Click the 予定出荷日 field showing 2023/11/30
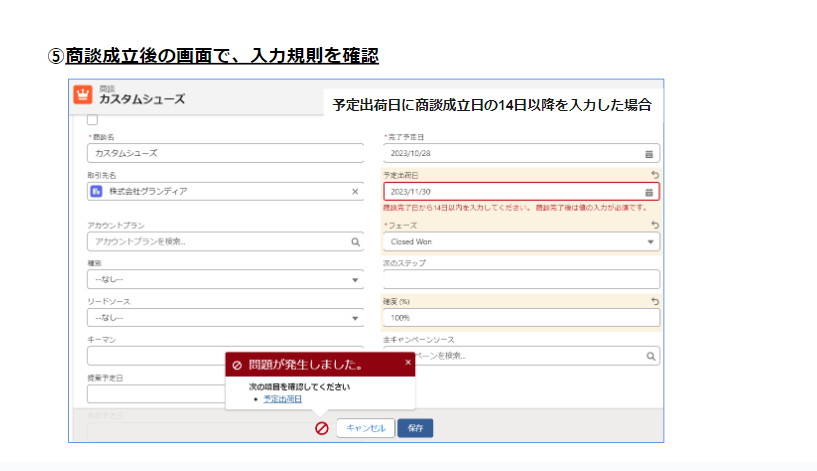This screenshot has width=817, height=471. click(522, 192)
